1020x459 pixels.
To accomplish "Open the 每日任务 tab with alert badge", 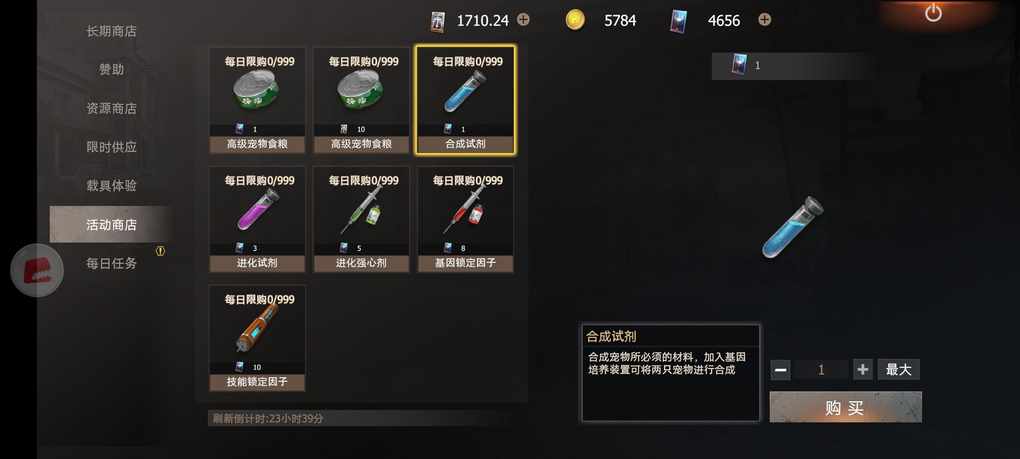I will (111, 263).
